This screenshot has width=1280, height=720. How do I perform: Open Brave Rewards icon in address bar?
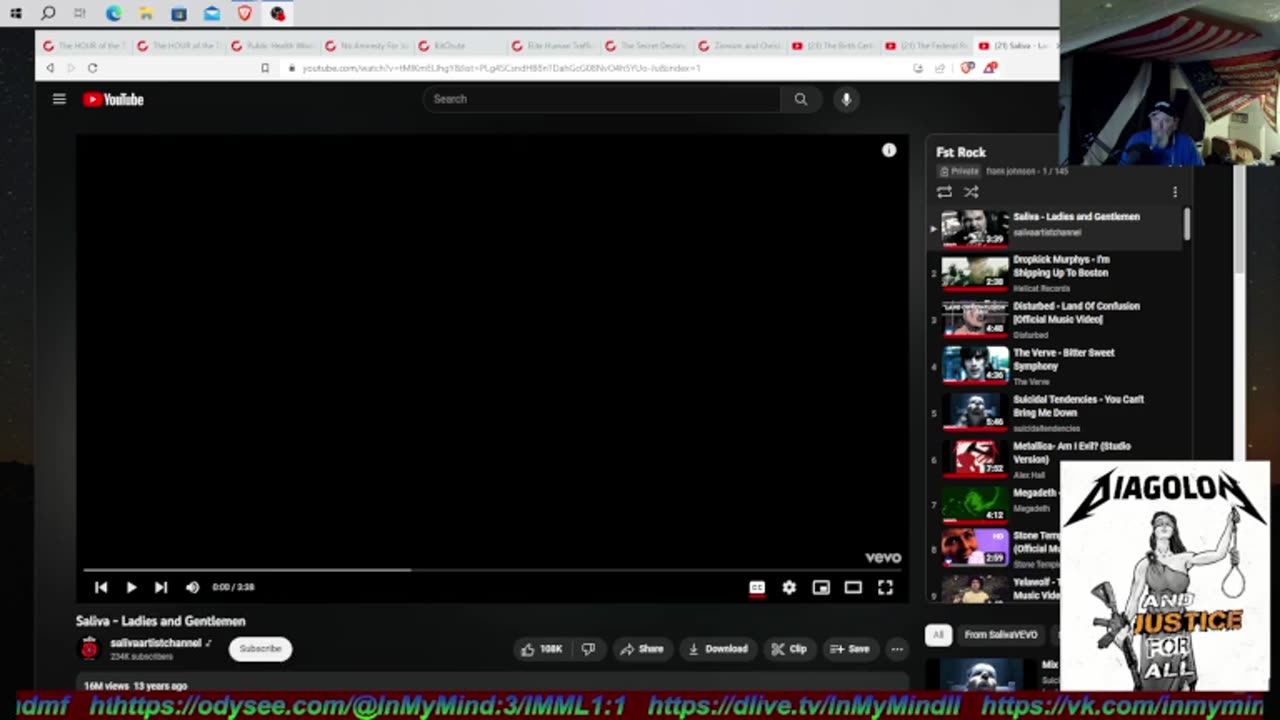[x=989, y=68]
